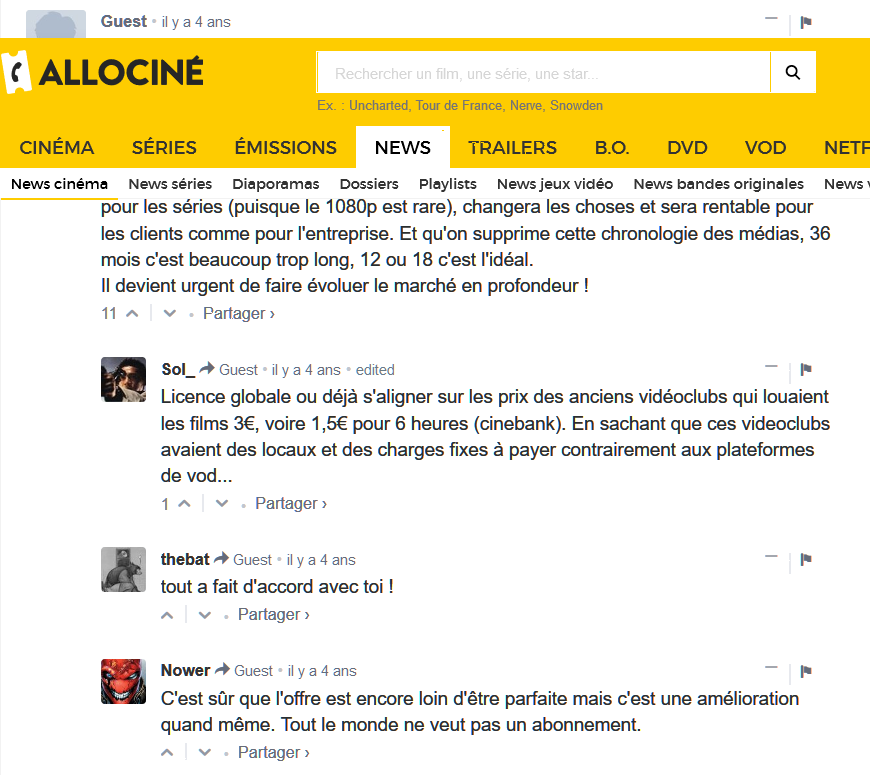Open the Partager menu under Nower's comment
Image resolution: width=870 pixels, height=775 pixels.
click(273, 752)
